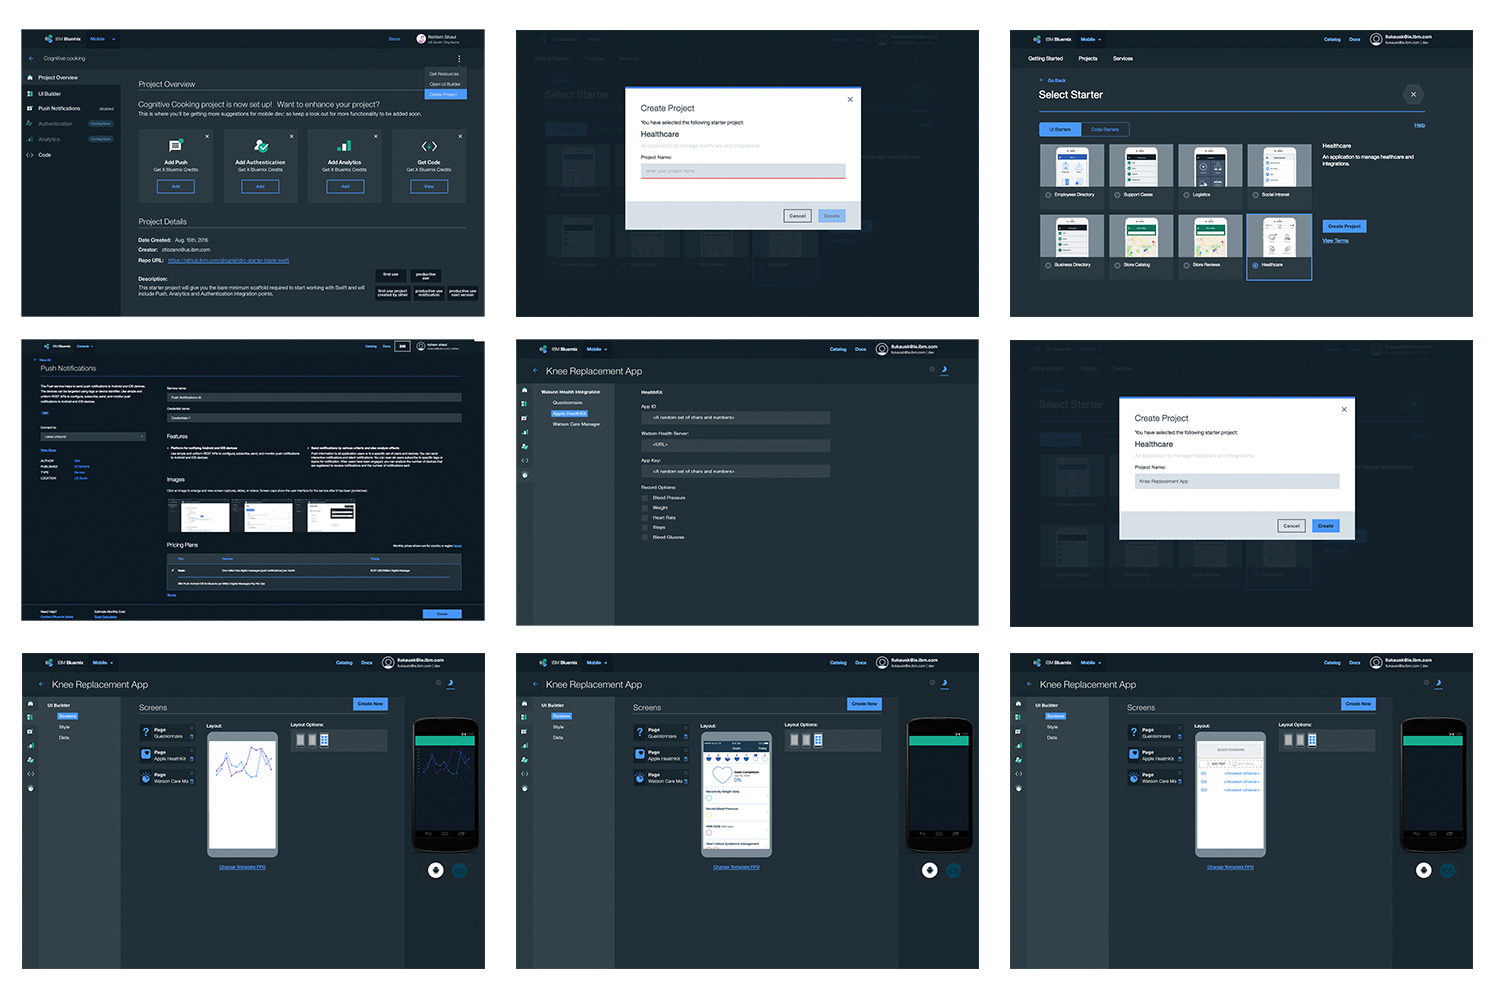Click the hexagon close icon beside Select Starter
The image size is (1500, 991).
click(1413, 95)
